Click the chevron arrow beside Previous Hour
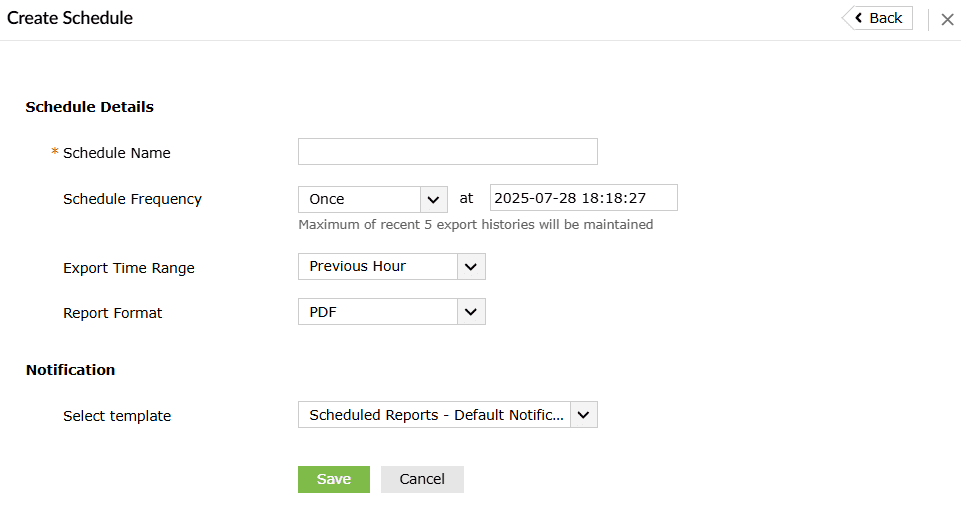961x519 pixels. [x=471, y=266]
